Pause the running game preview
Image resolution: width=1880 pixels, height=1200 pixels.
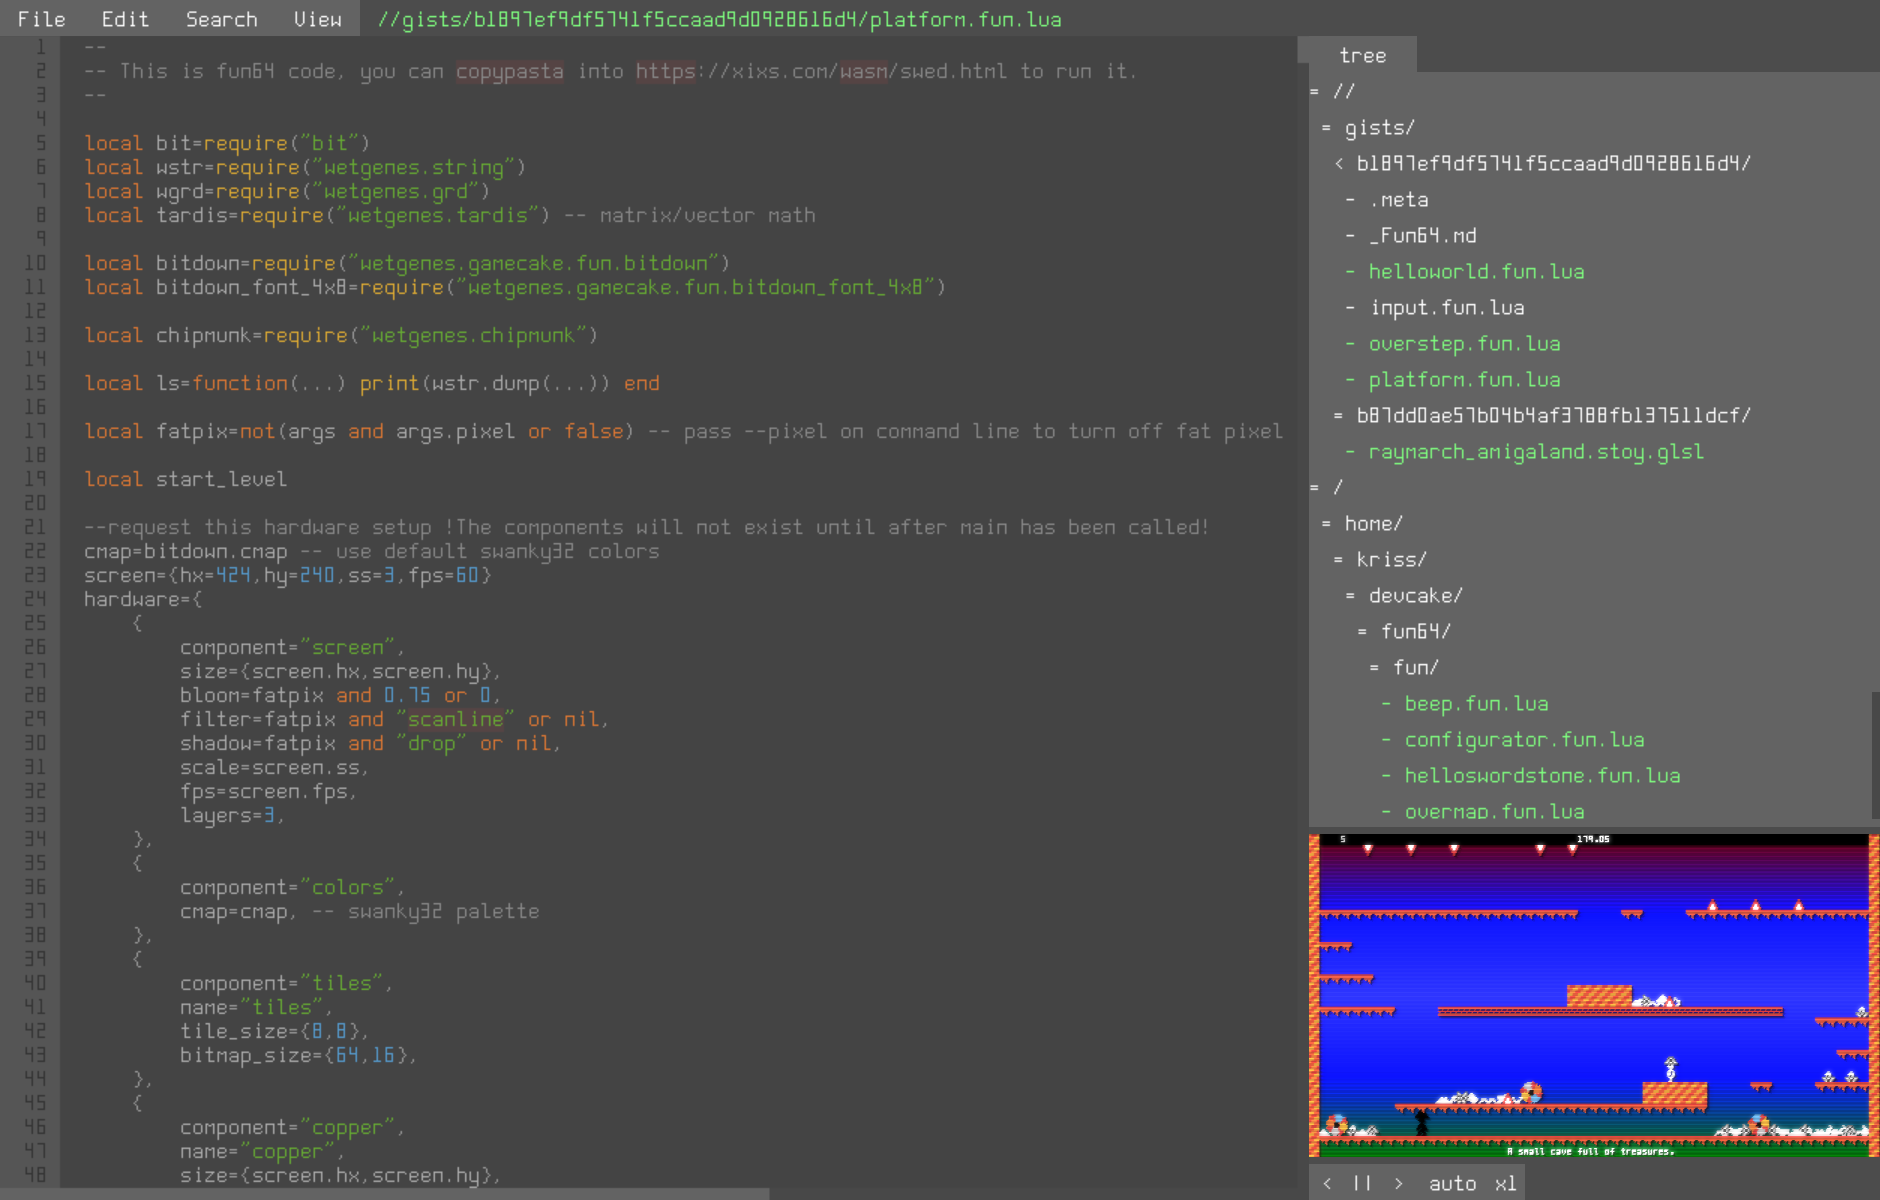[1362, 1183]
